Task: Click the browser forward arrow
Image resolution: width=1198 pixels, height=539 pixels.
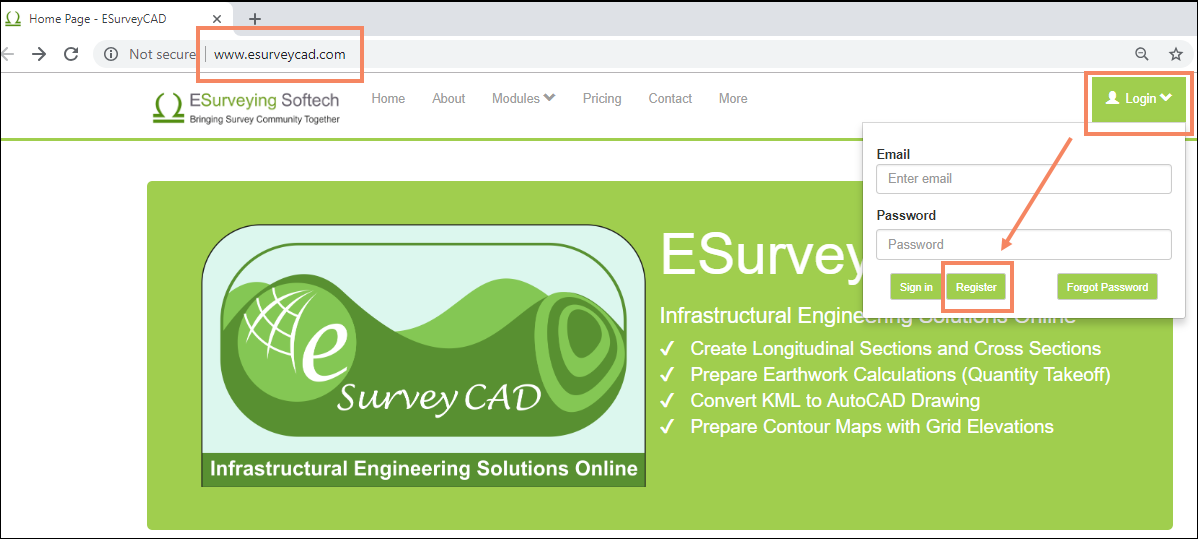Action: point(39,54)
